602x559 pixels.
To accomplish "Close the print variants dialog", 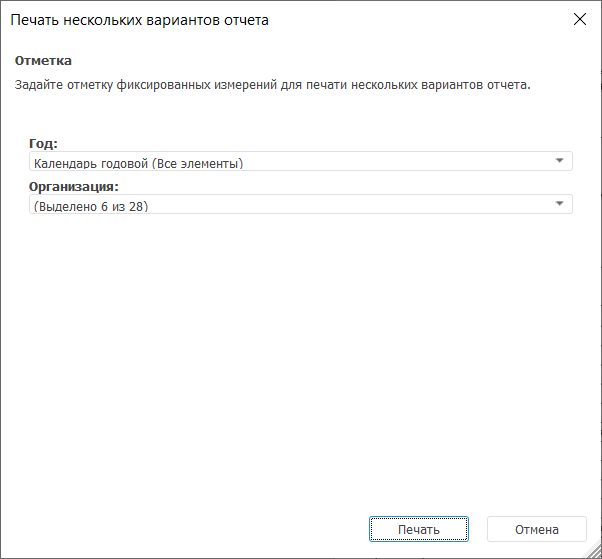I will [578, 19].
